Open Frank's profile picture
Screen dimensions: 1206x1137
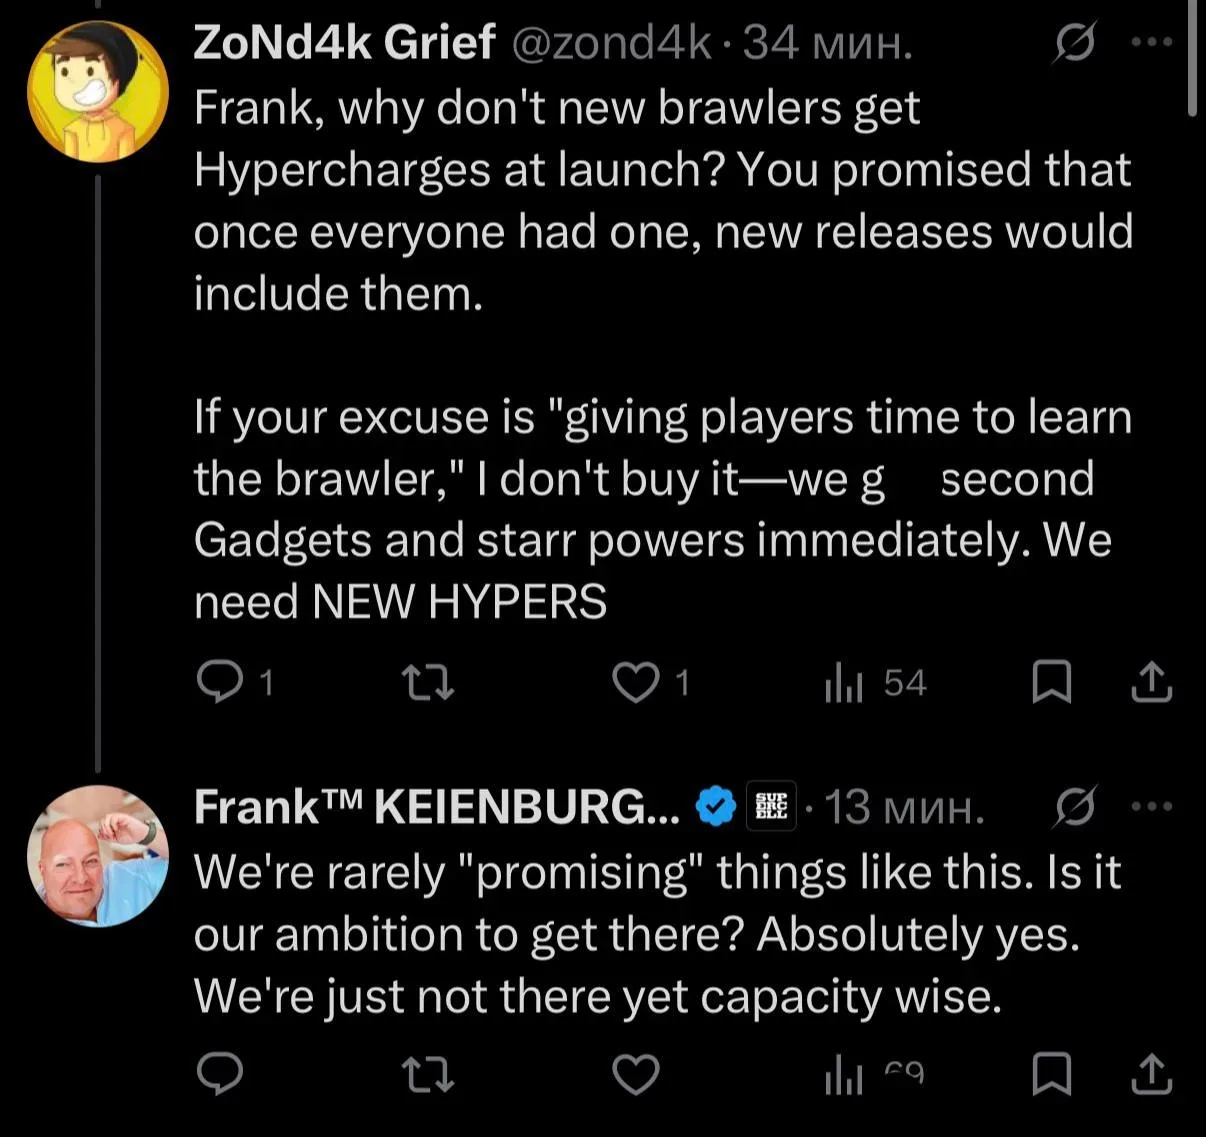[97, 855]
